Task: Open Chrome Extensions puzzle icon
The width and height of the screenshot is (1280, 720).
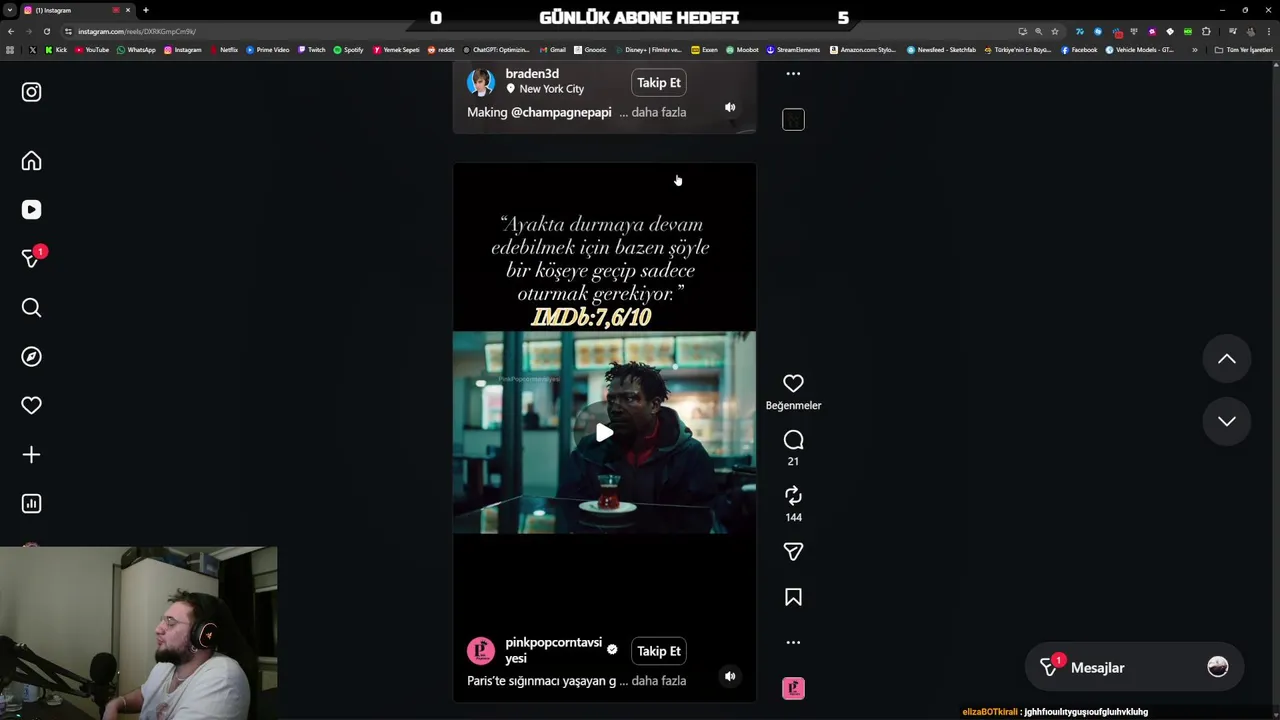Action: [x=1206, y=31]
